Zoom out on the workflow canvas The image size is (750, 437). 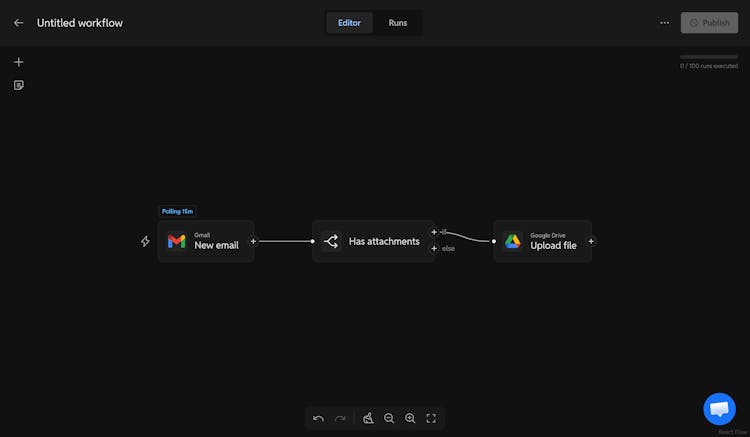pos(389,418)
